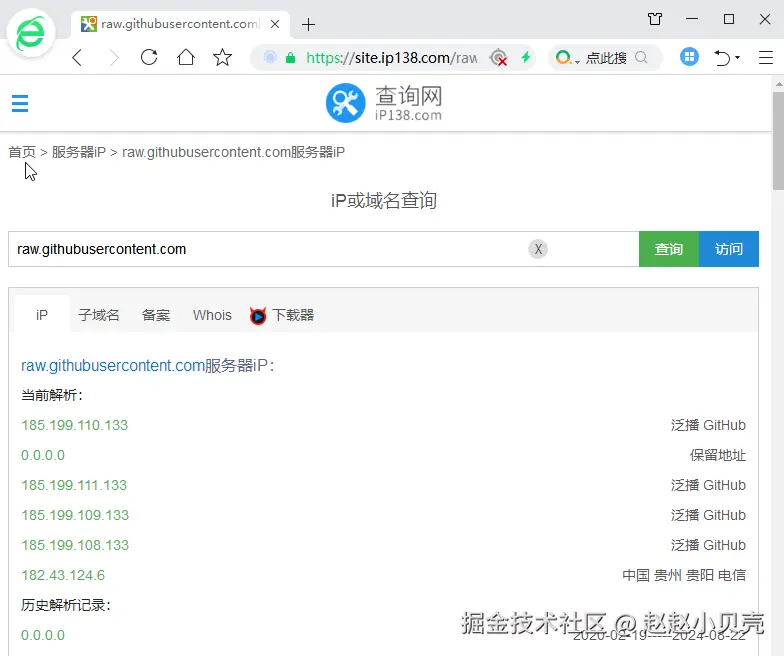Open IP 185.199.108.133
This screenshot has height=656, width=784.
75,545
